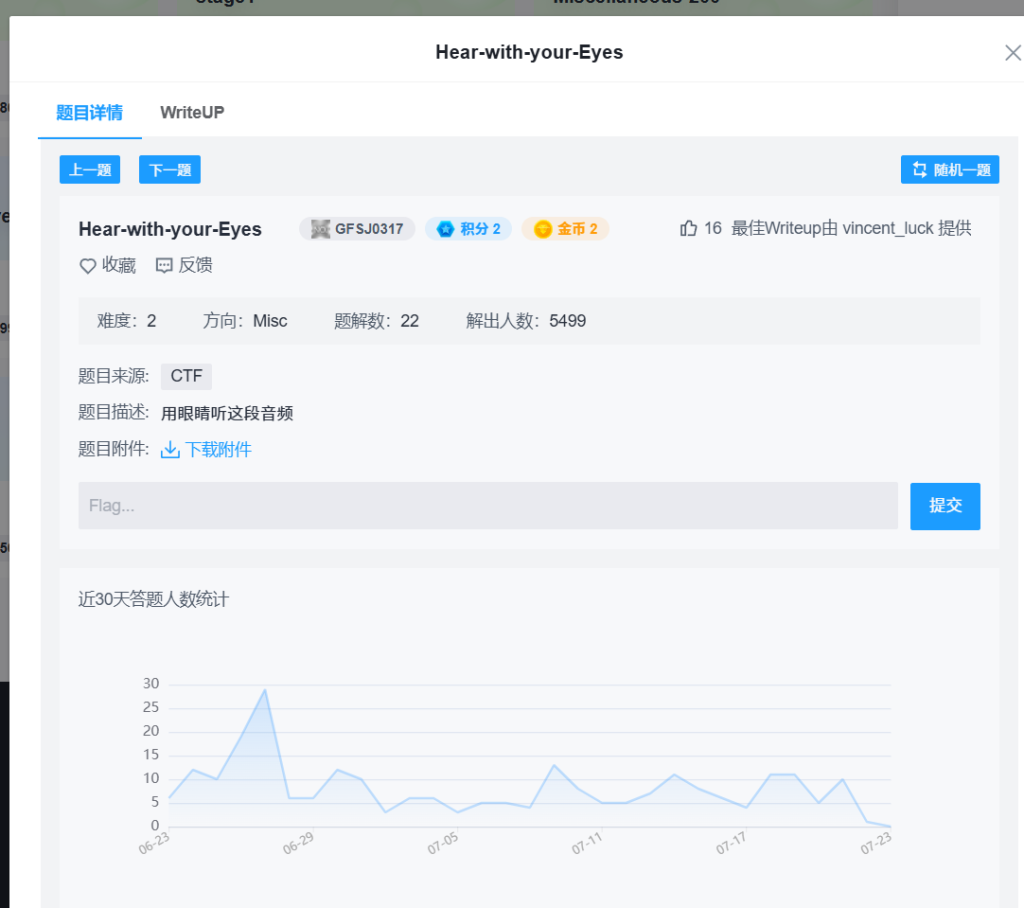Click the shuffle icon in random question button
Image resolution: width=1024 pixels, height=908 pixels.
(x=920, y=170)
